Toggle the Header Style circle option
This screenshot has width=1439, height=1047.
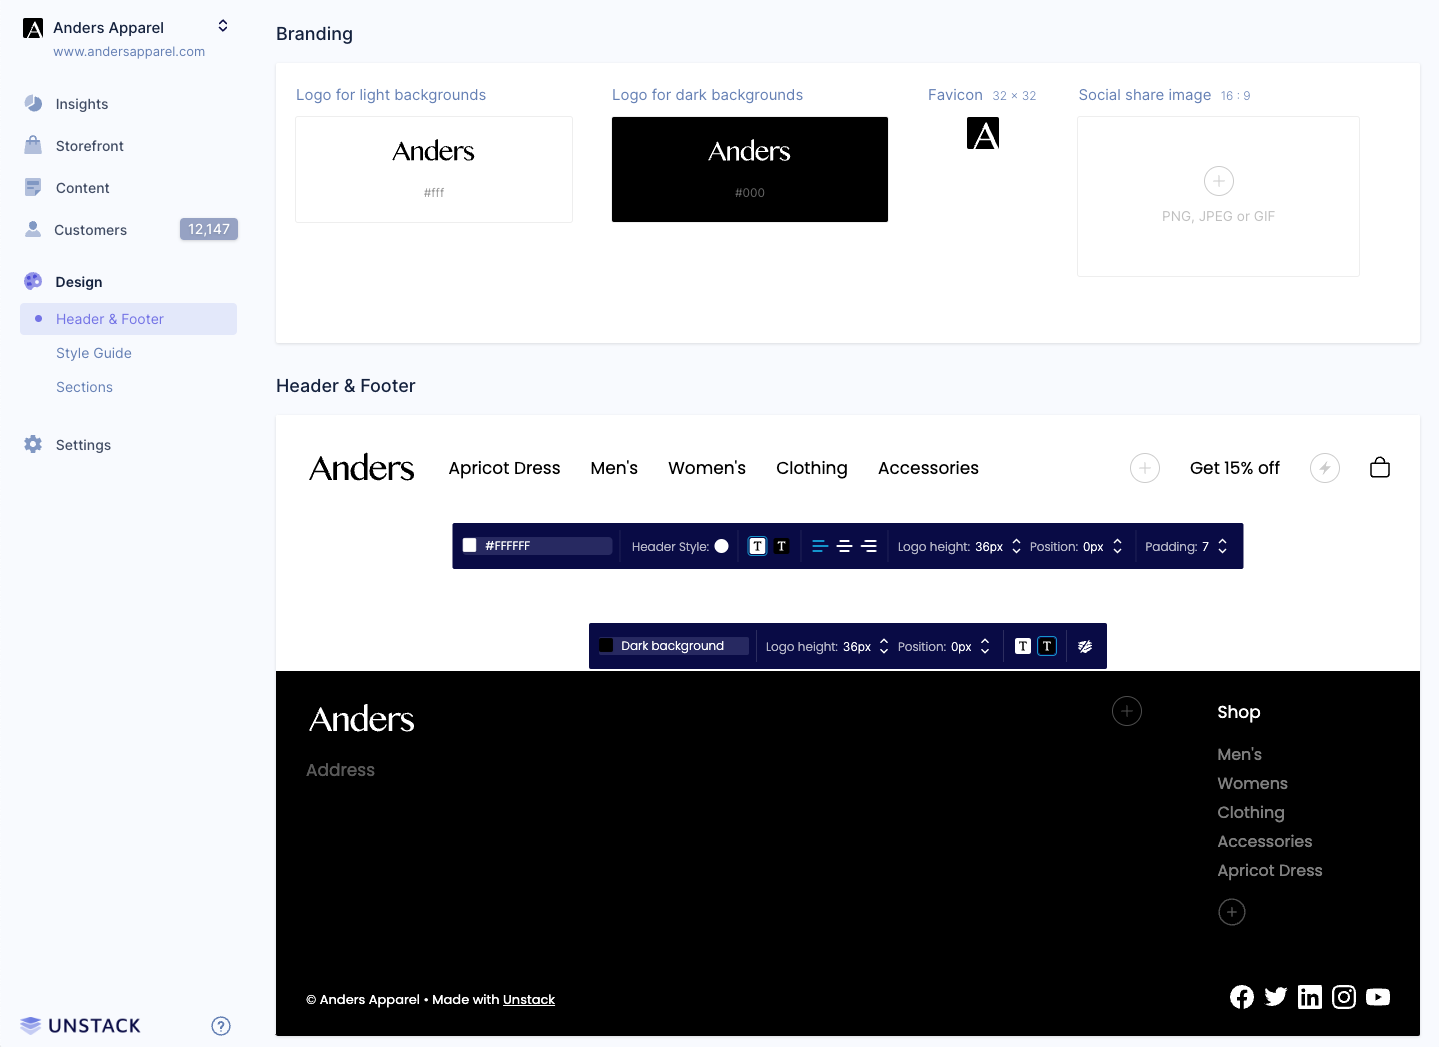721,546
